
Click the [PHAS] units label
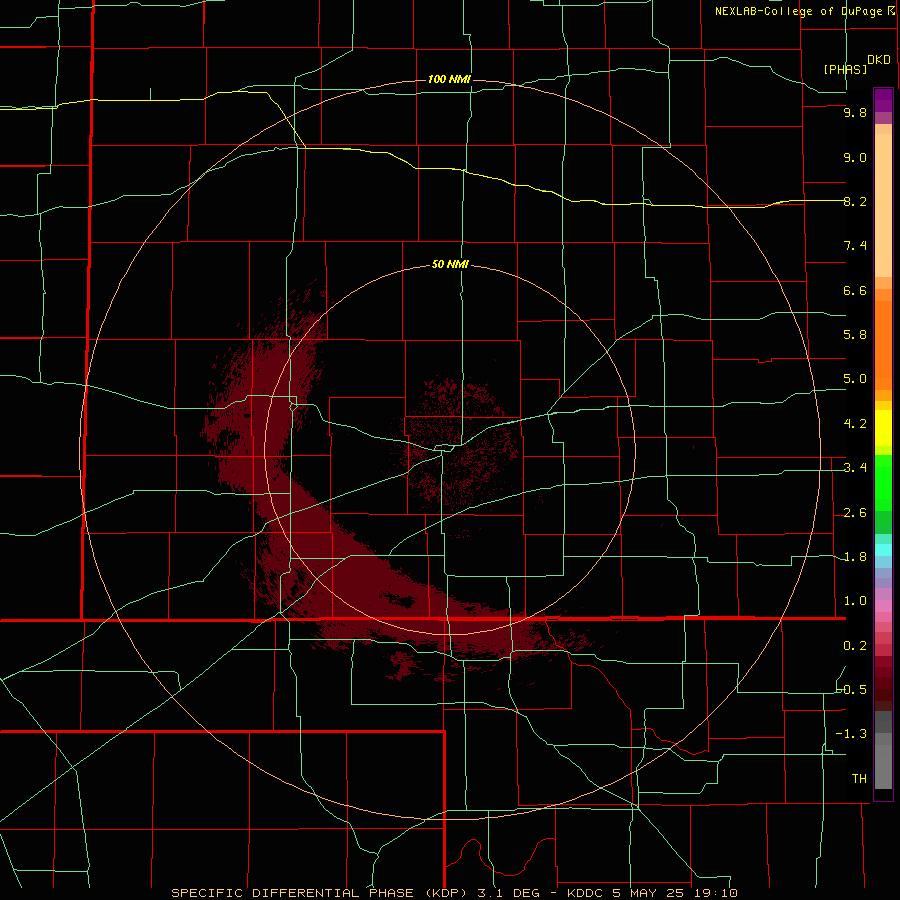coord(845,69)
